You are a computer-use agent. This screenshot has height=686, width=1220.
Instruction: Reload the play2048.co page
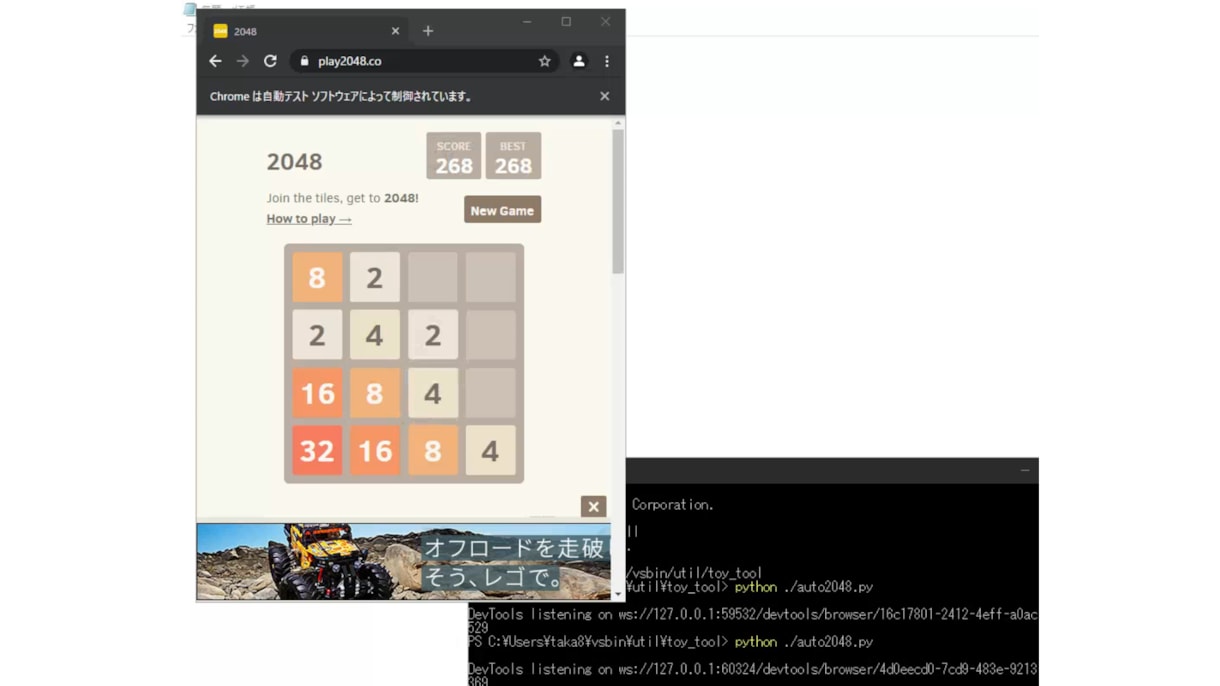(x=270, y=61)
